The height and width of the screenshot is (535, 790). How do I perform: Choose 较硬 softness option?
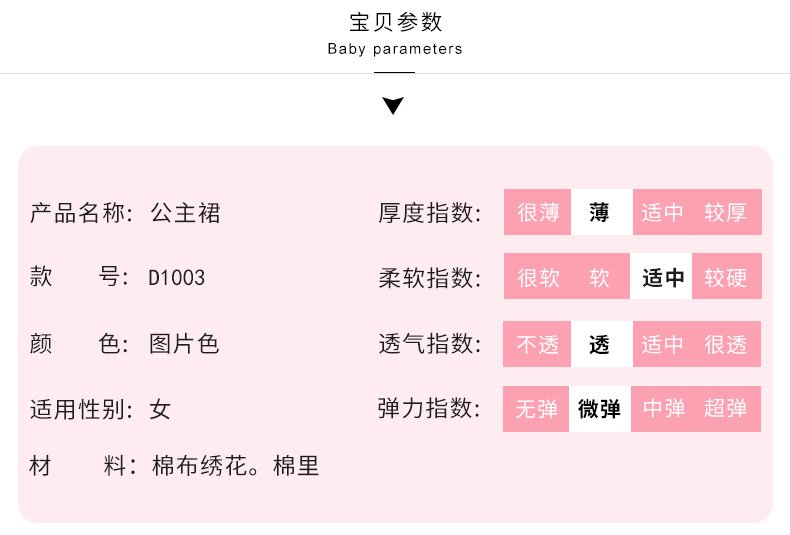(726, 278)
